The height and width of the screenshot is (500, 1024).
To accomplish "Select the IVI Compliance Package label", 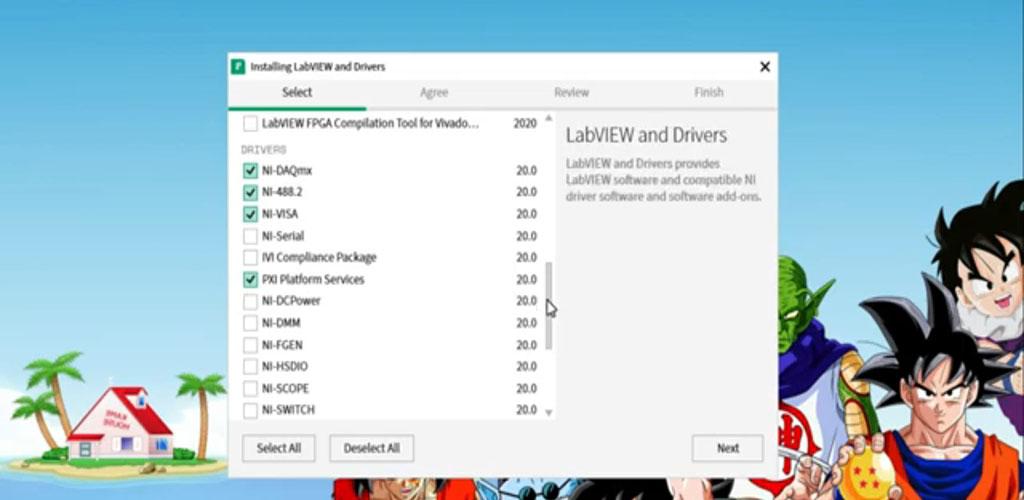I will 319,258.
